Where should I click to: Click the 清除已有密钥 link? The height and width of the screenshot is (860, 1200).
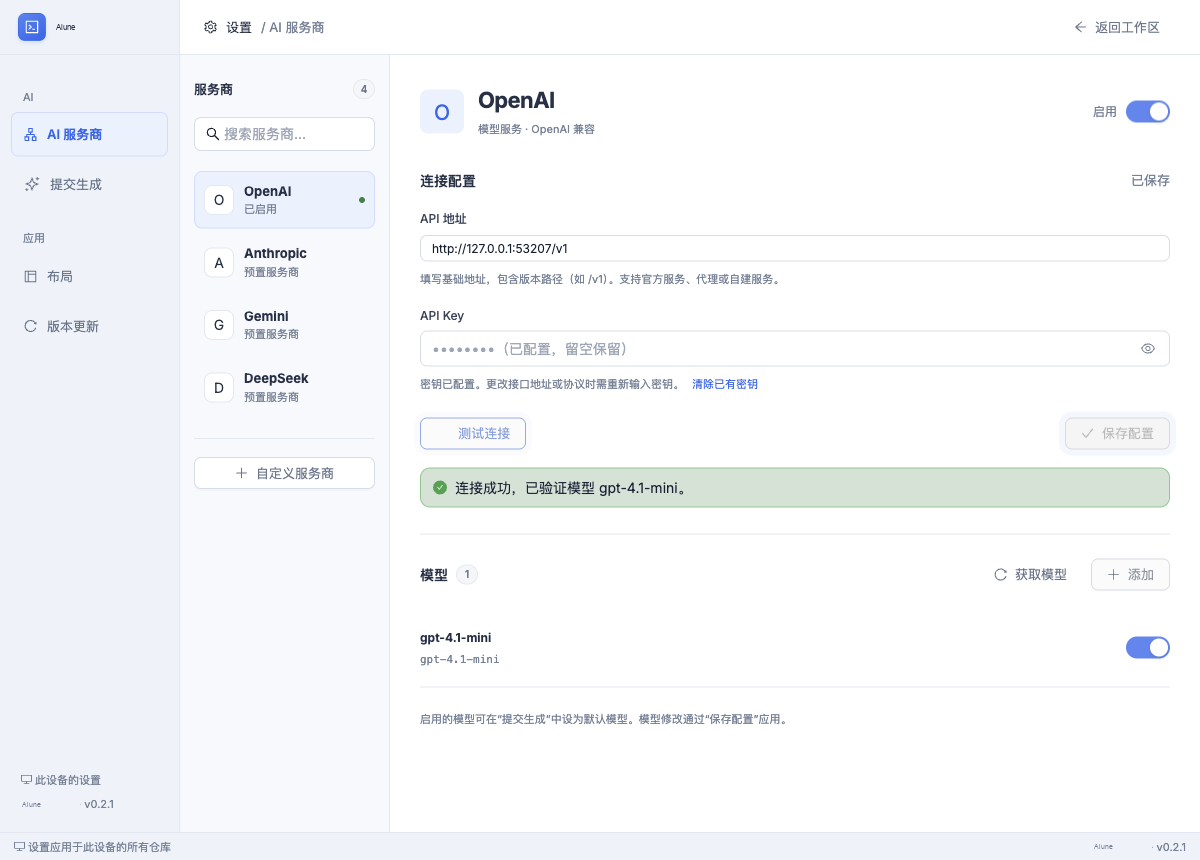click(725, 384)
